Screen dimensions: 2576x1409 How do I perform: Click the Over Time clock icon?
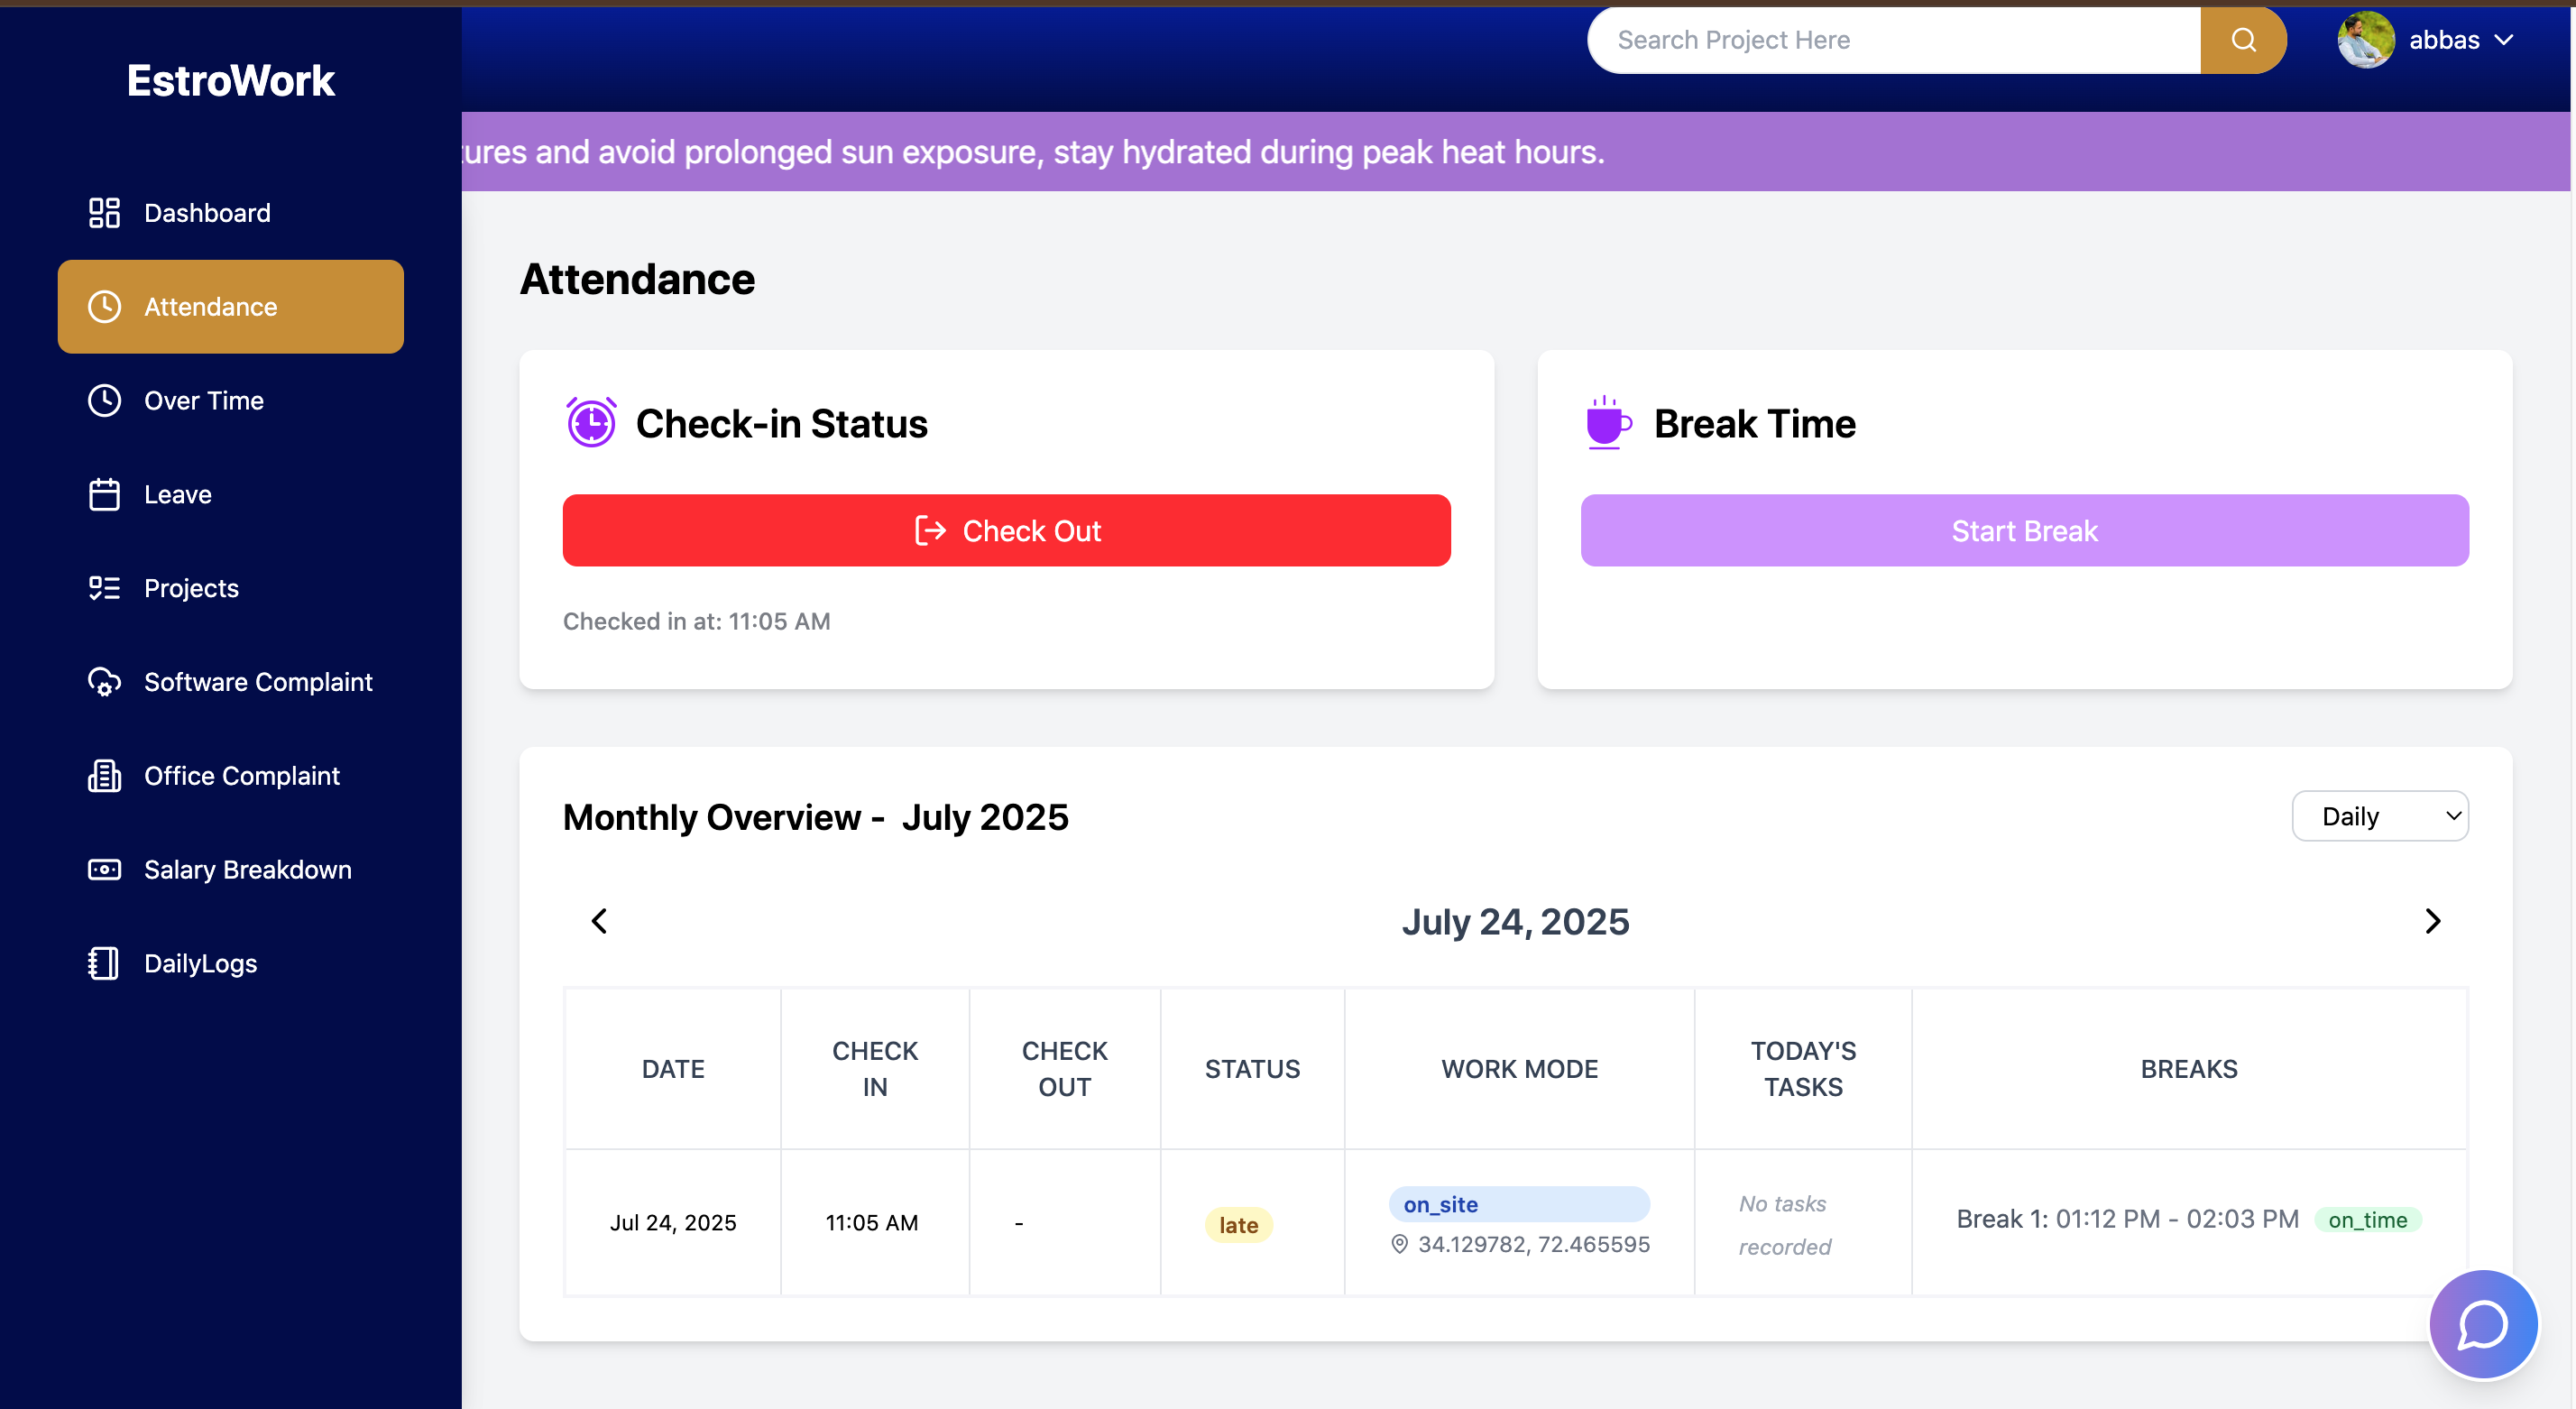tap(104, 401)
